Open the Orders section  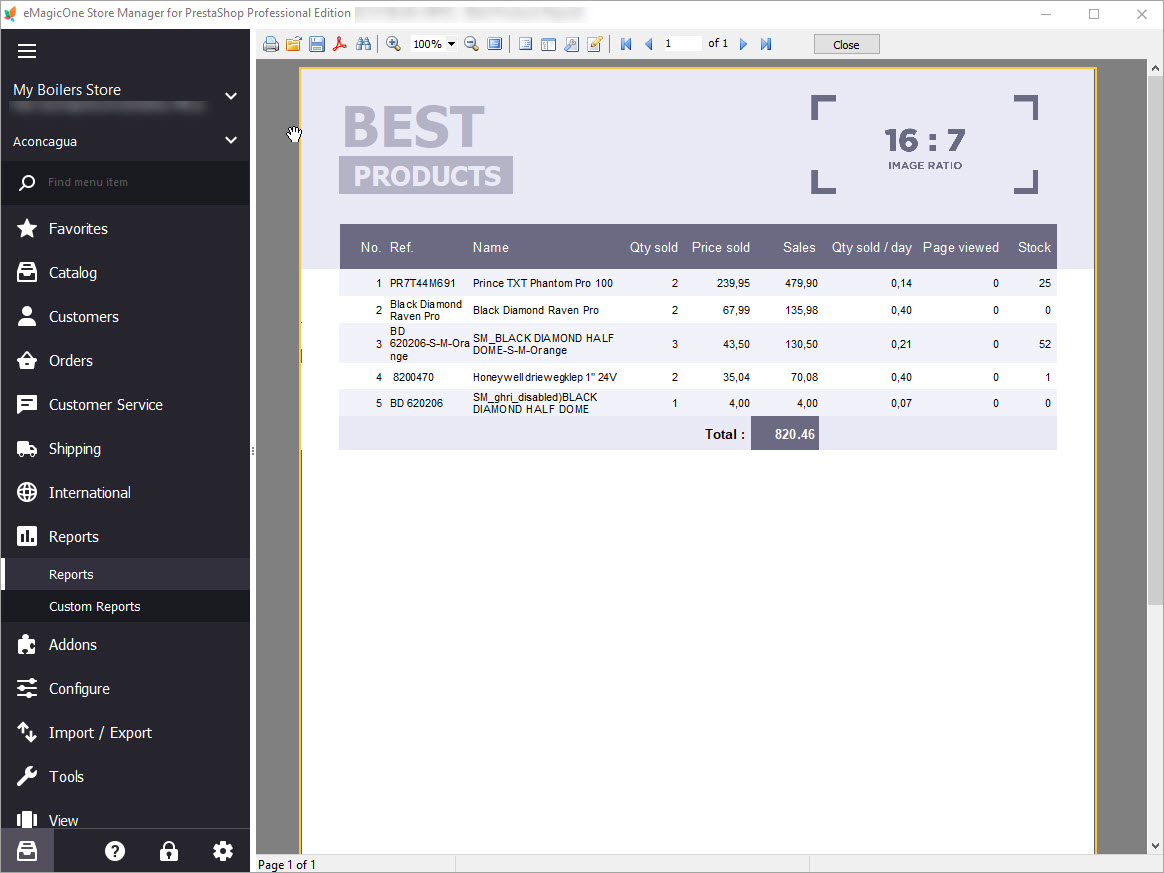[x=125, y=361]
